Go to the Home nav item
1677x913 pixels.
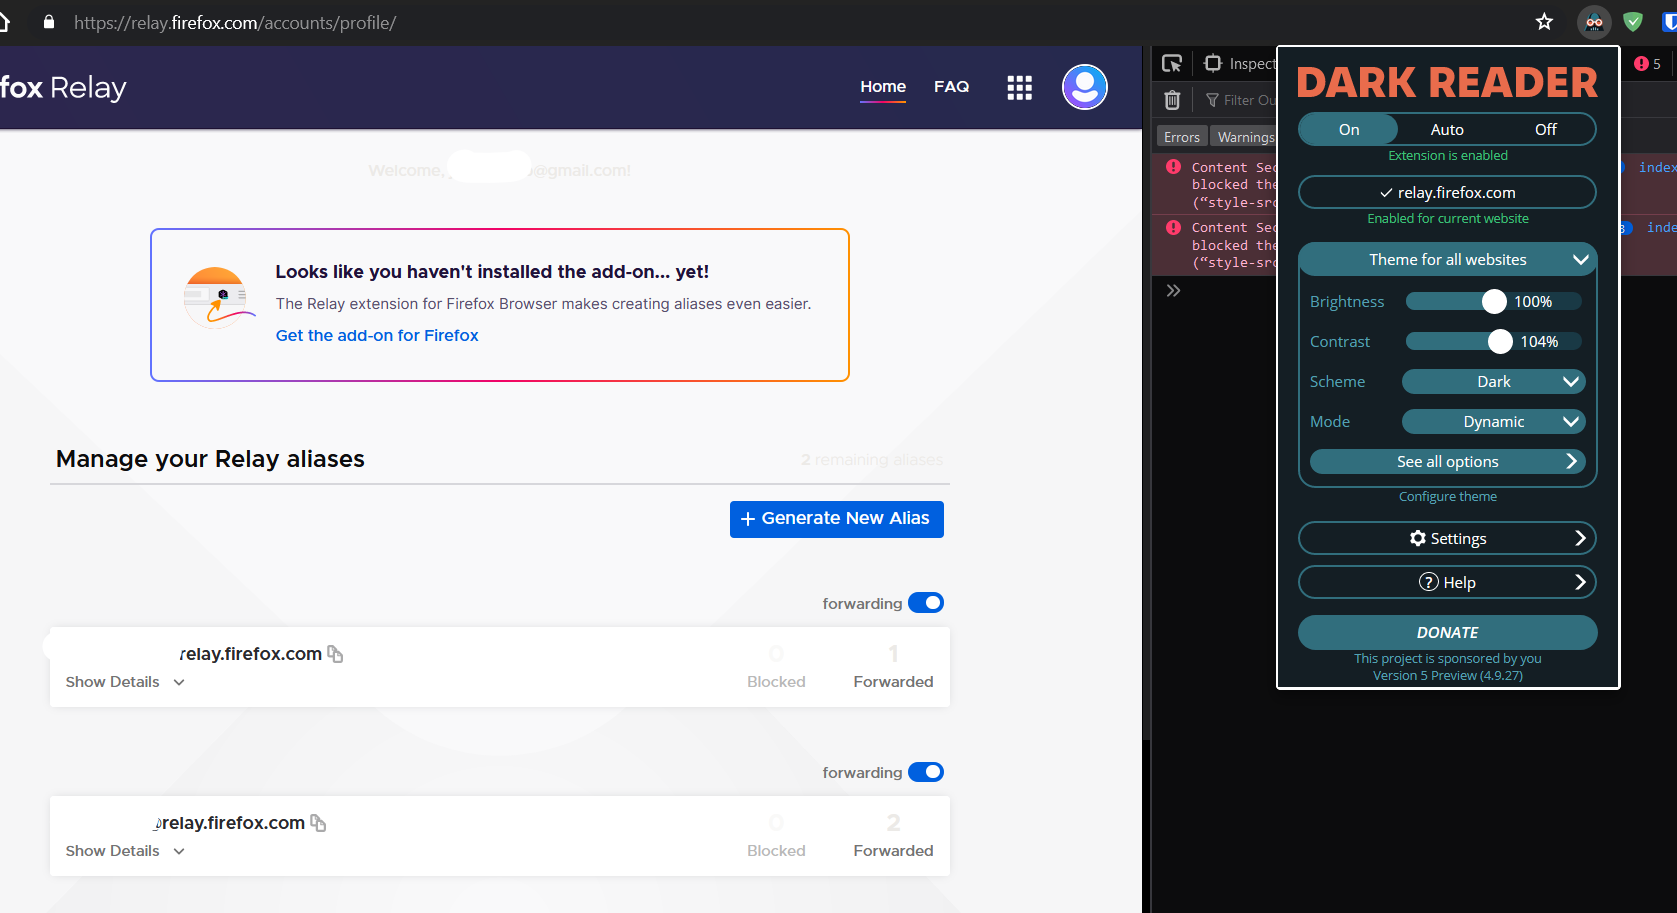tap(883, 87)
